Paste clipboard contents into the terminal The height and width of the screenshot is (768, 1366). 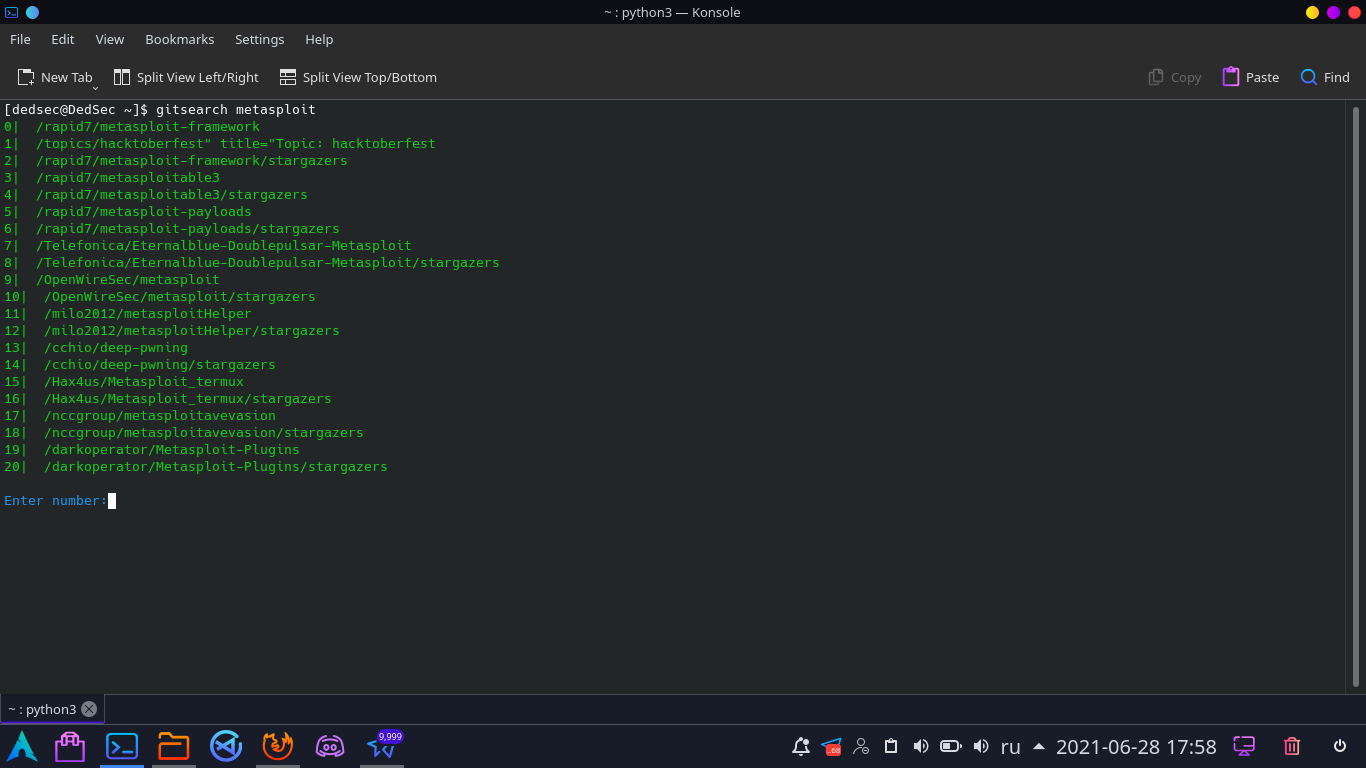coord(1249,76)
